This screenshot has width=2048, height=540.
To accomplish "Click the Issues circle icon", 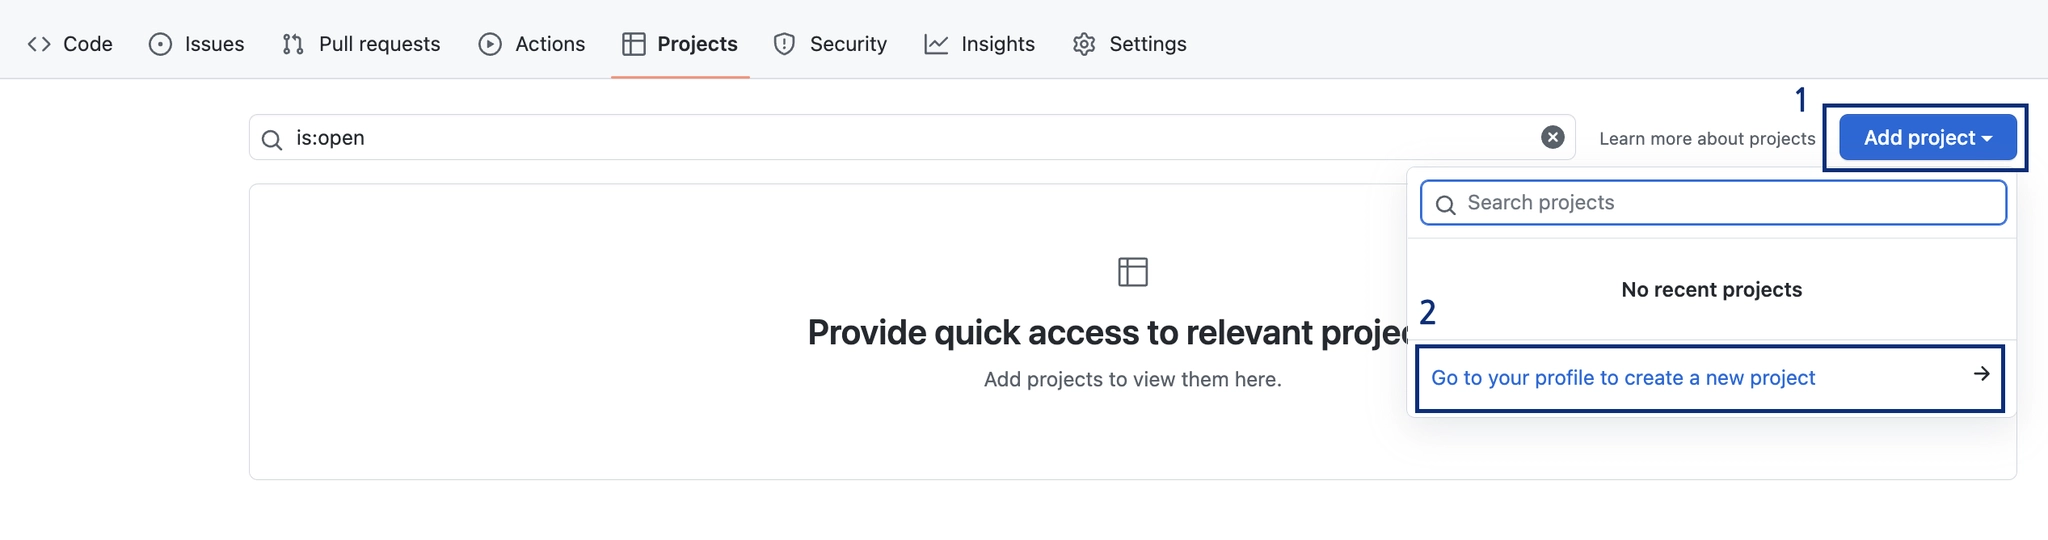I will coord(160,44).
